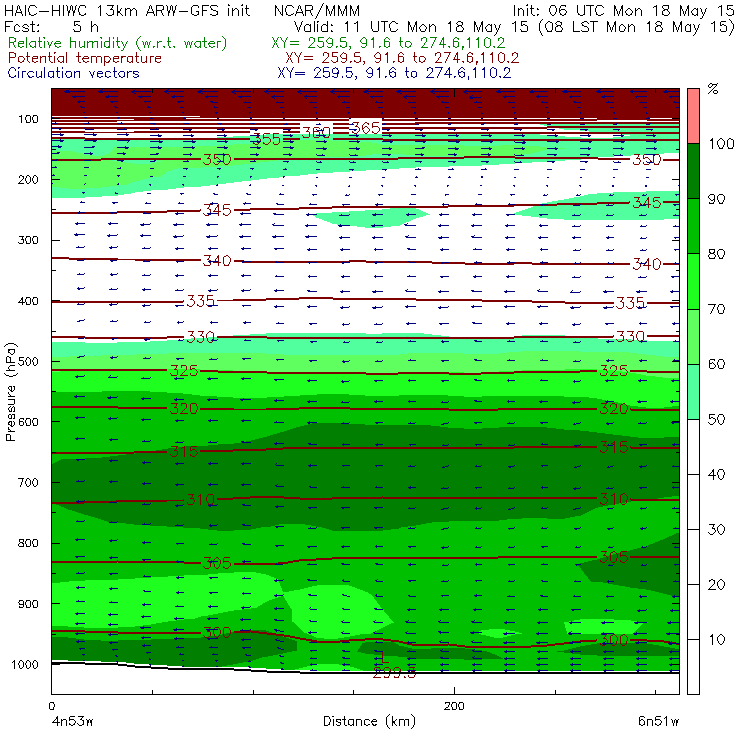Click the blue XY coordinates text
Image resolution: width=740 pixels, height=740 pixels.
(394, 73)
